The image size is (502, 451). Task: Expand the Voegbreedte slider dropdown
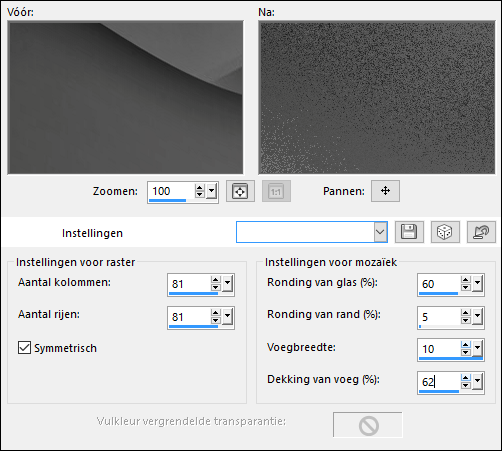[x=477, y=349]
